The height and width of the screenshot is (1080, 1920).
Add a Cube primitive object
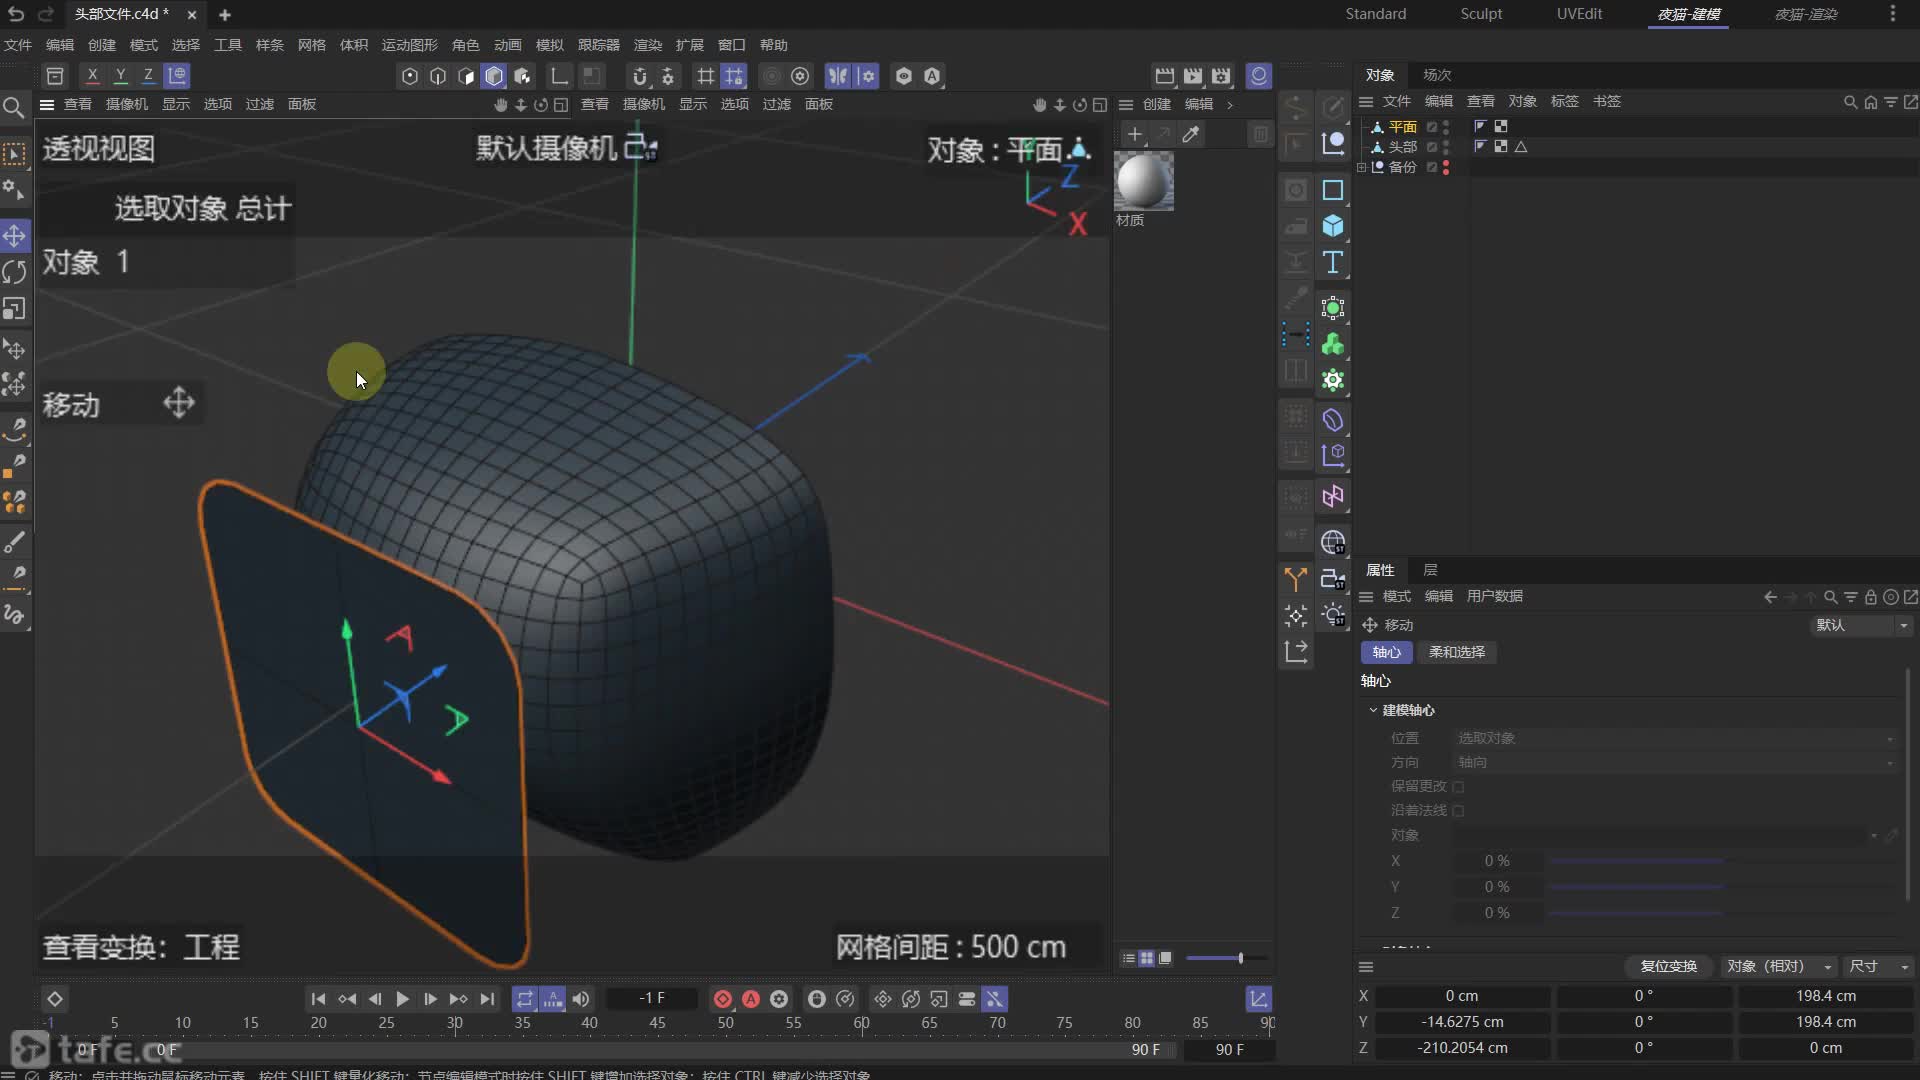[x=1333, y=226]
